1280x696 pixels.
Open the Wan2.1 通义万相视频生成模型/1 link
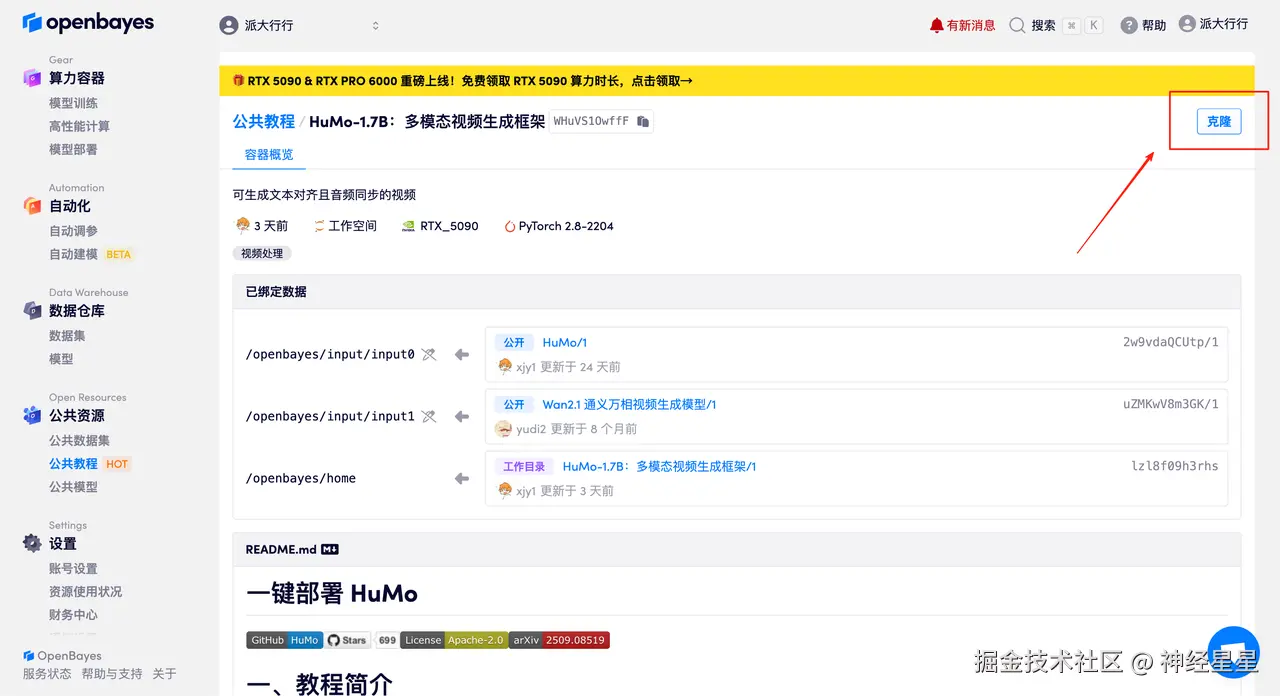[x=629, y=405]
